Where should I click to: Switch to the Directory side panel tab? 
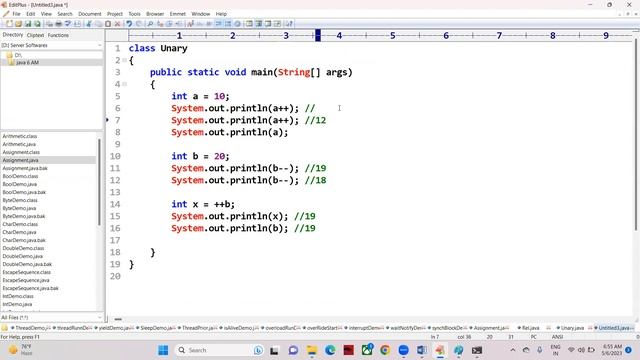13,35
